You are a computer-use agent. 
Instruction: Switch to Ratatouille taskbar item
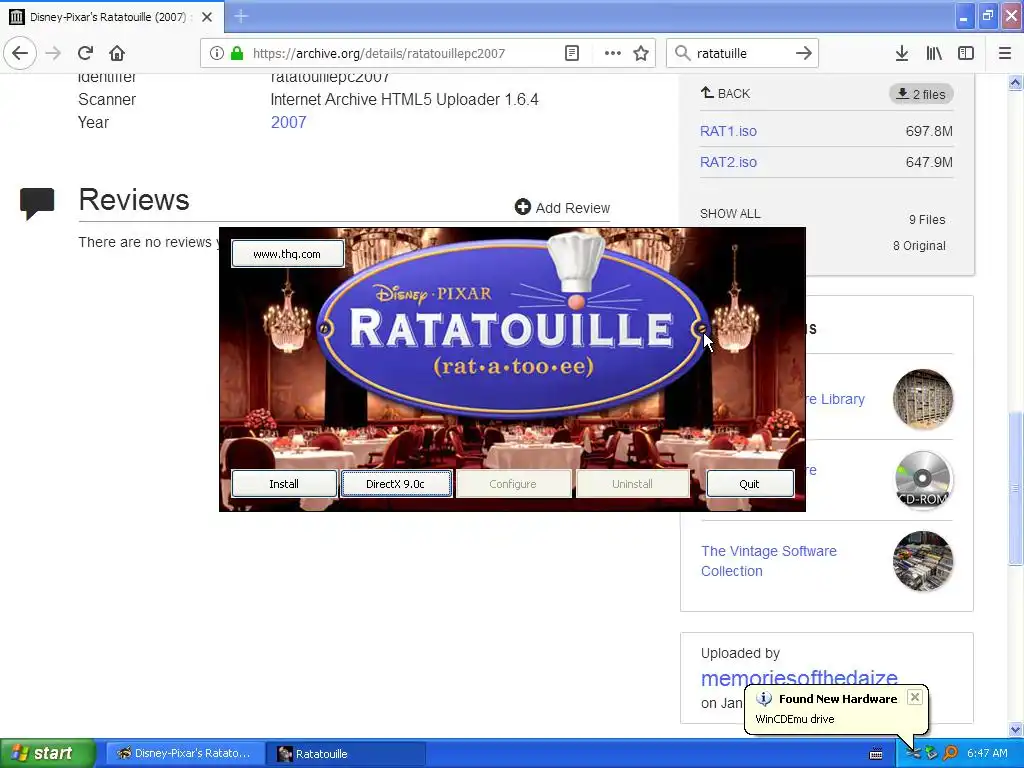tap(346, 753)
